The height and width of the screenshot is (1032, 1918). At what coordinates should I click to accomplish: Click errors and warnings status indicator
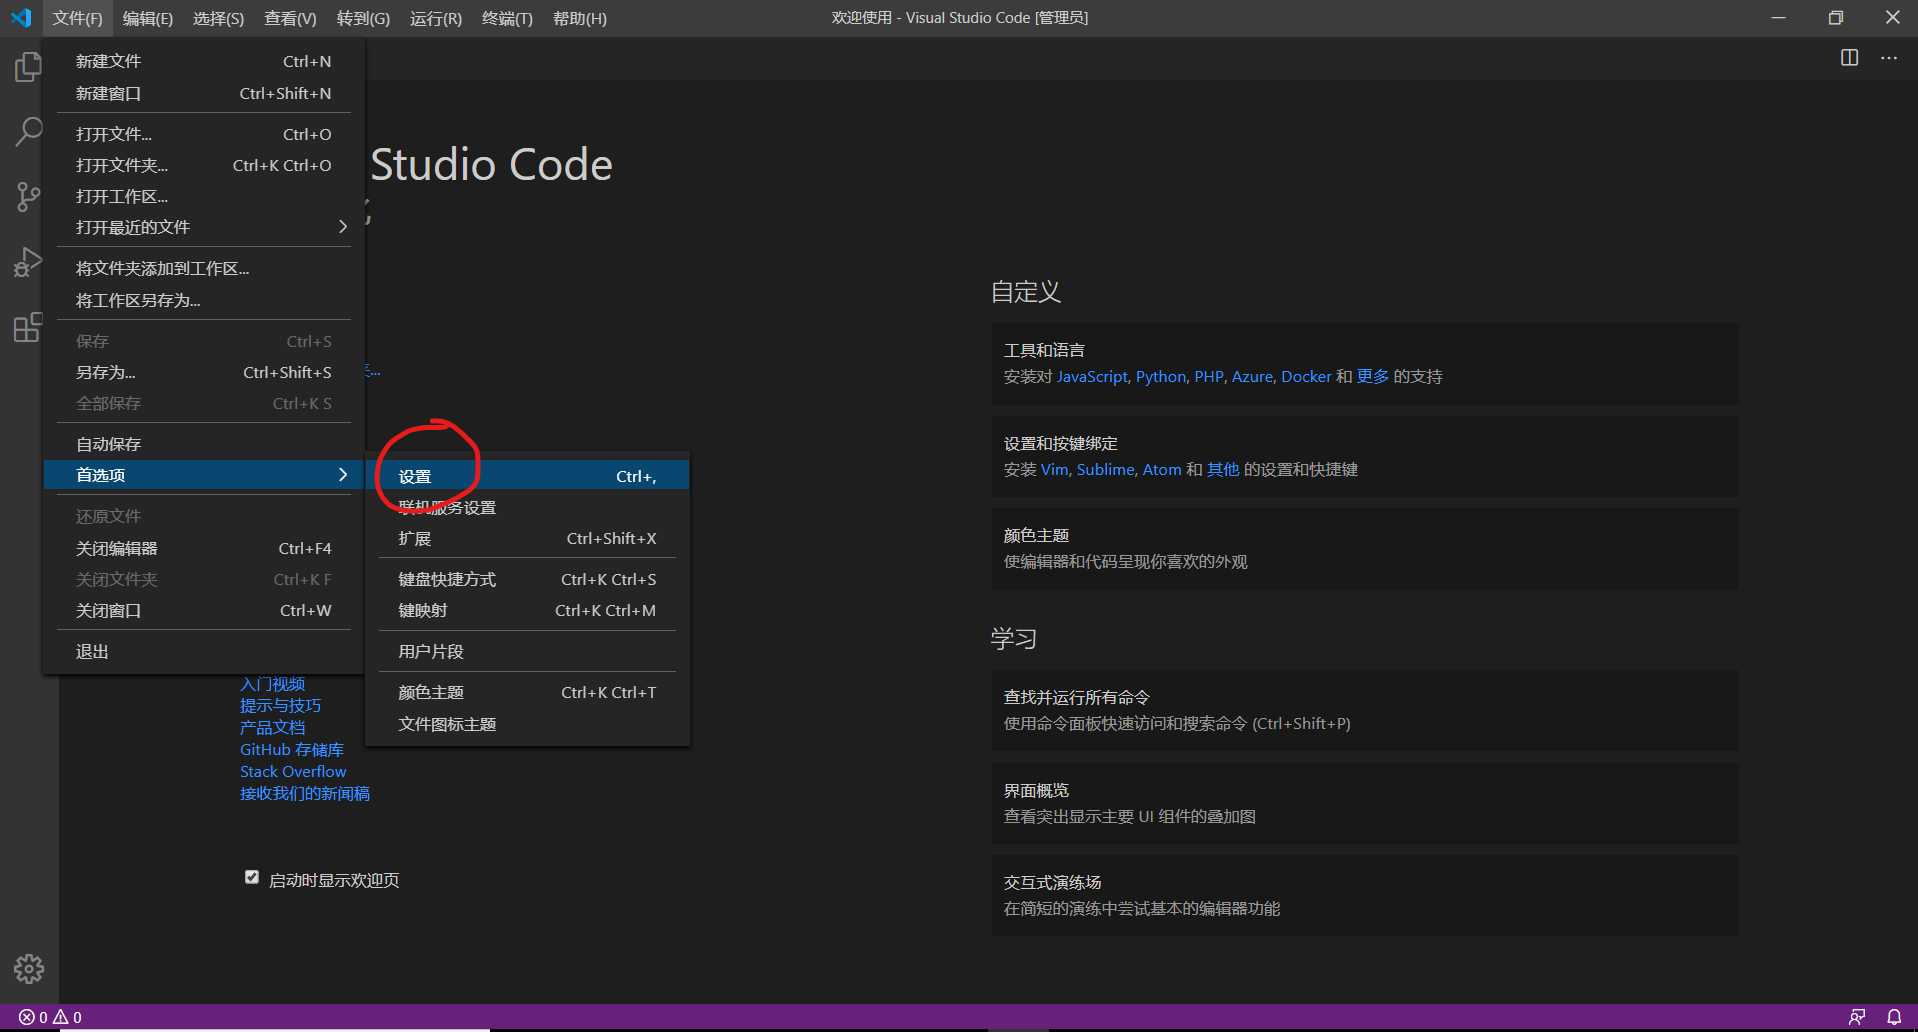[50, 1017]
